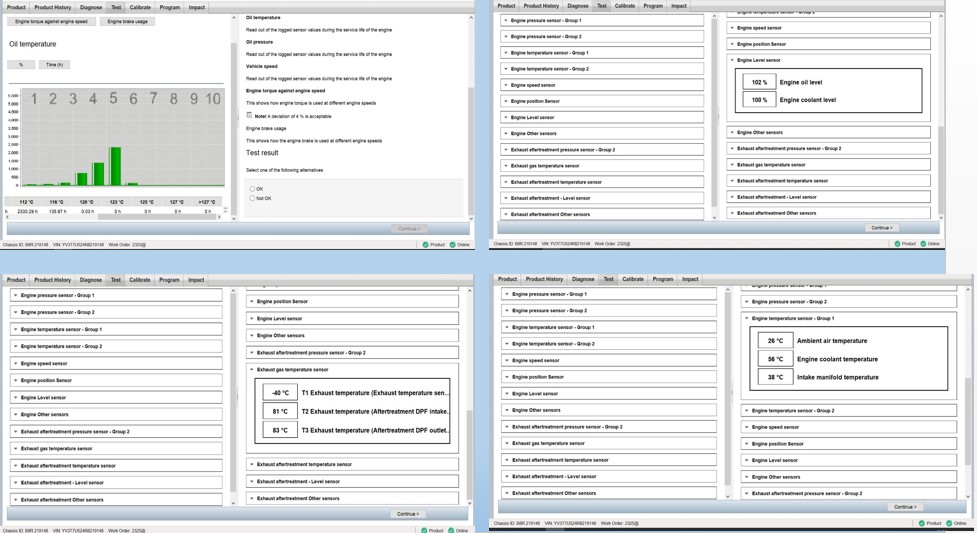This screenshot has height=533, width=977.
Task: Open Impact tab in Engine oil level window
Action: click(679, 6)
